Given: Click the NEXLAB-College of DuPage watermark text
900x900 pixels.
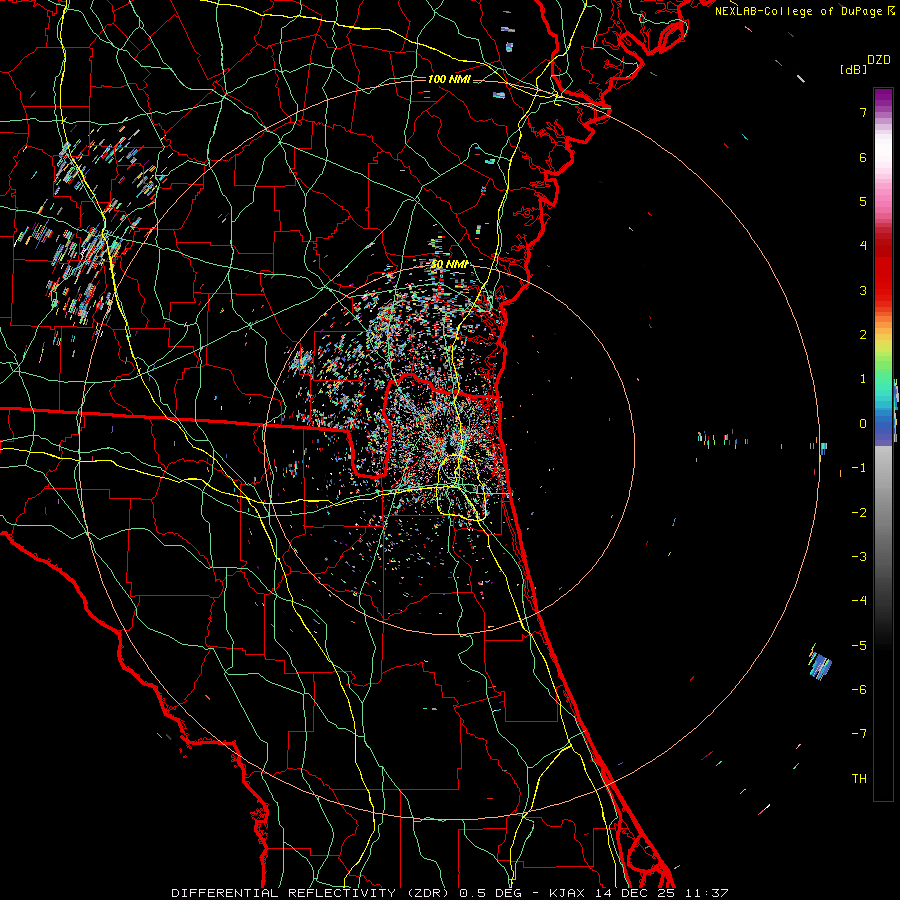Looking at the screenshot, I should pos(800,11).
